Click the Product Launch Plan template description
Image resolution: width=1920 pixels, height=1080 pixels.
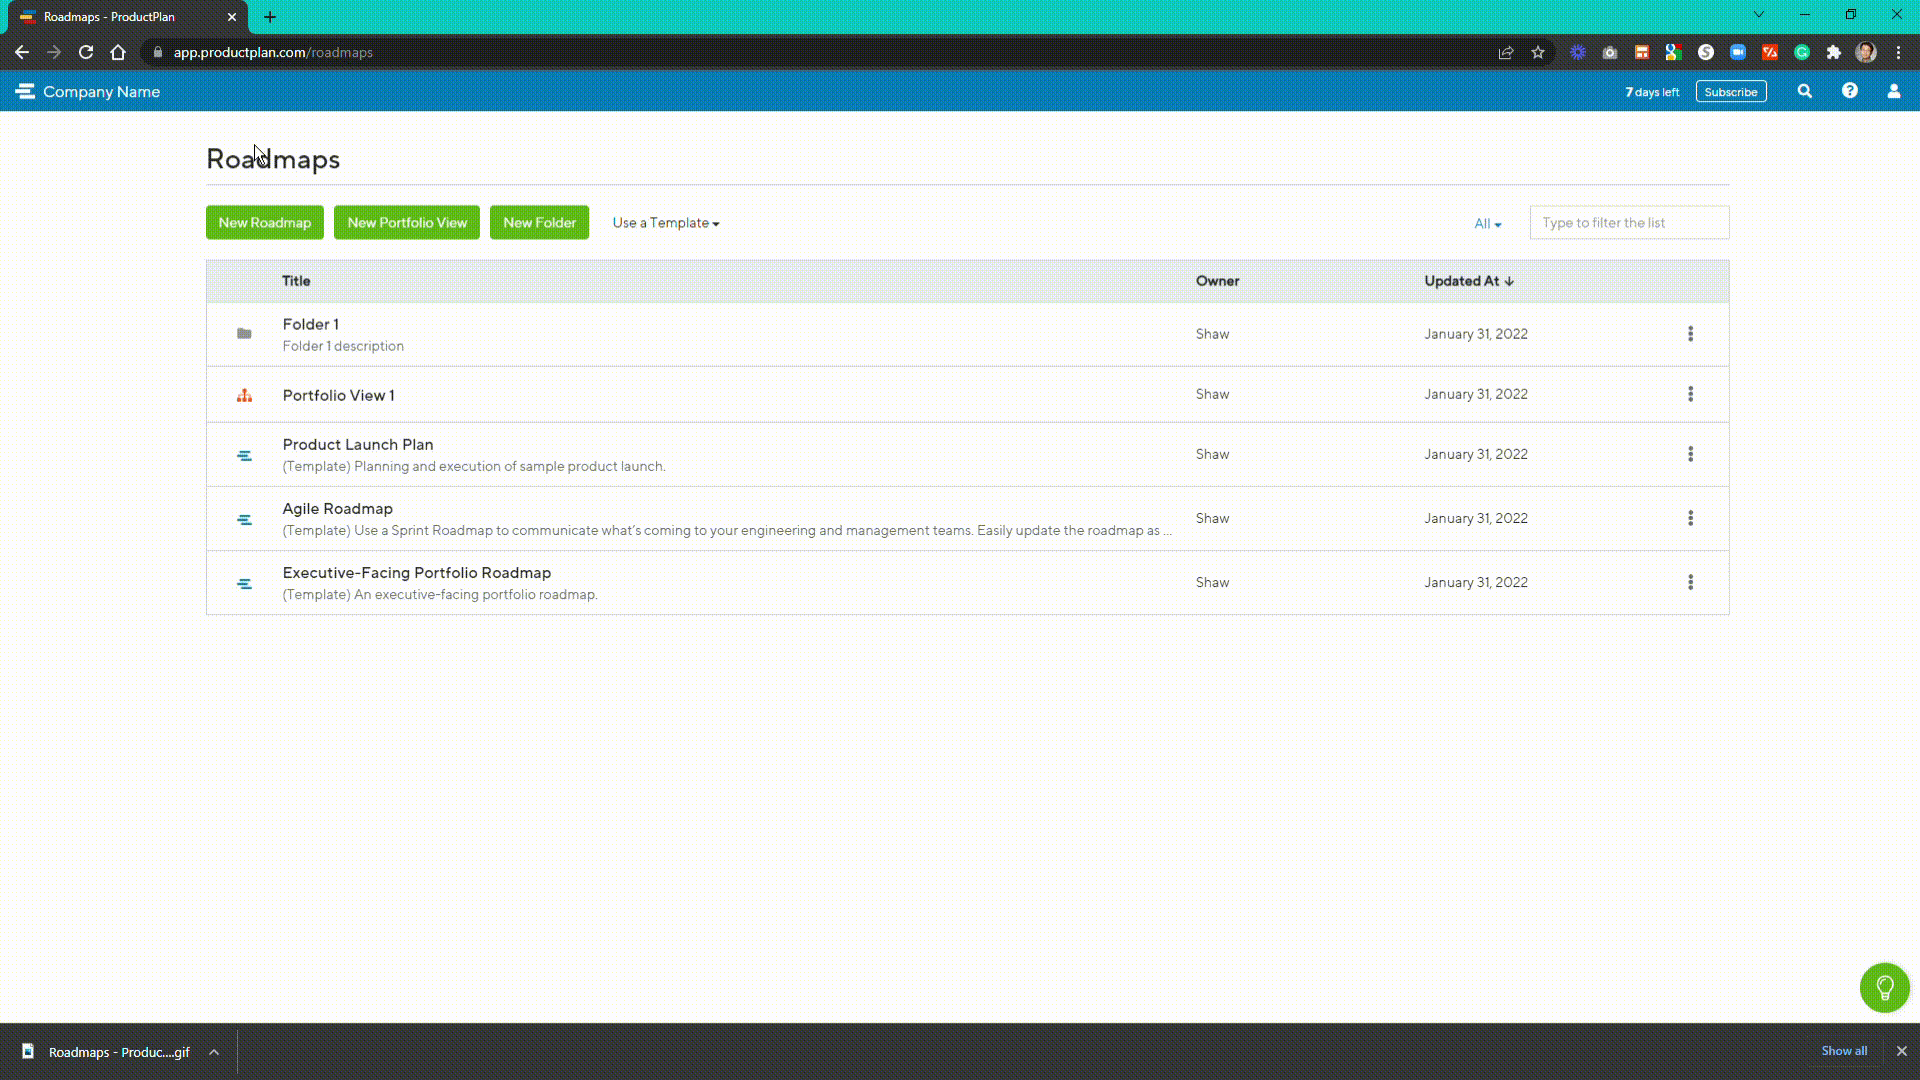(x=474, y=466)
